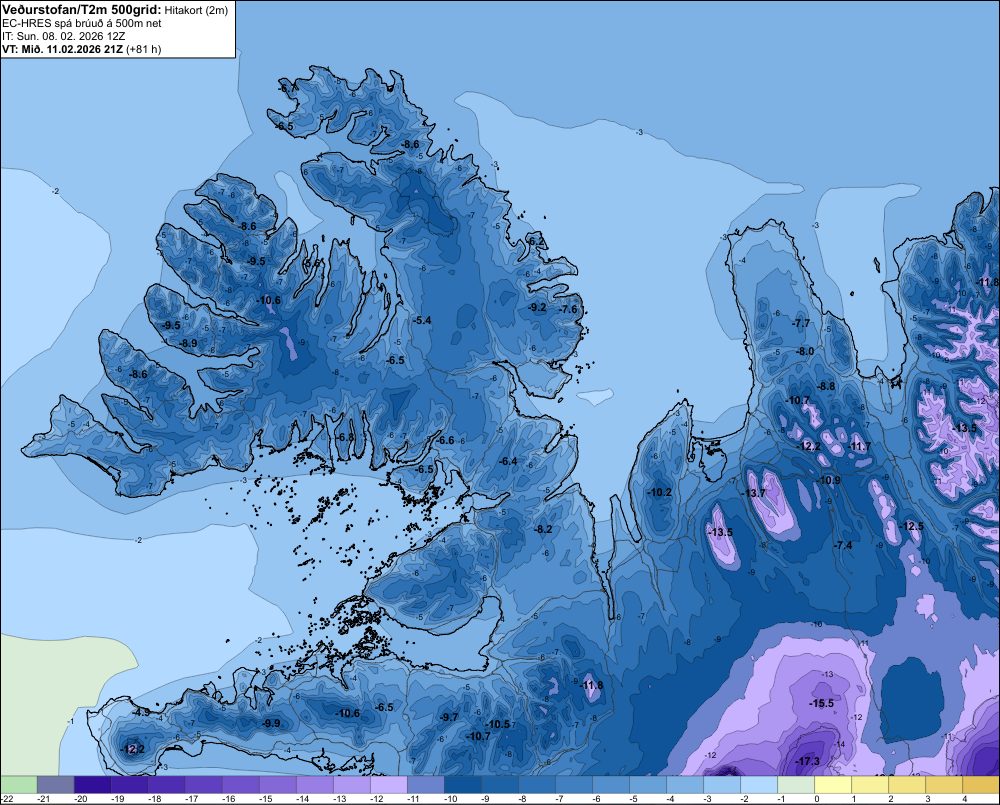Select the lavender swatch between -13 and -12
The height and width of the screenshot is (805, 1000).
click(x=351, y=784)
